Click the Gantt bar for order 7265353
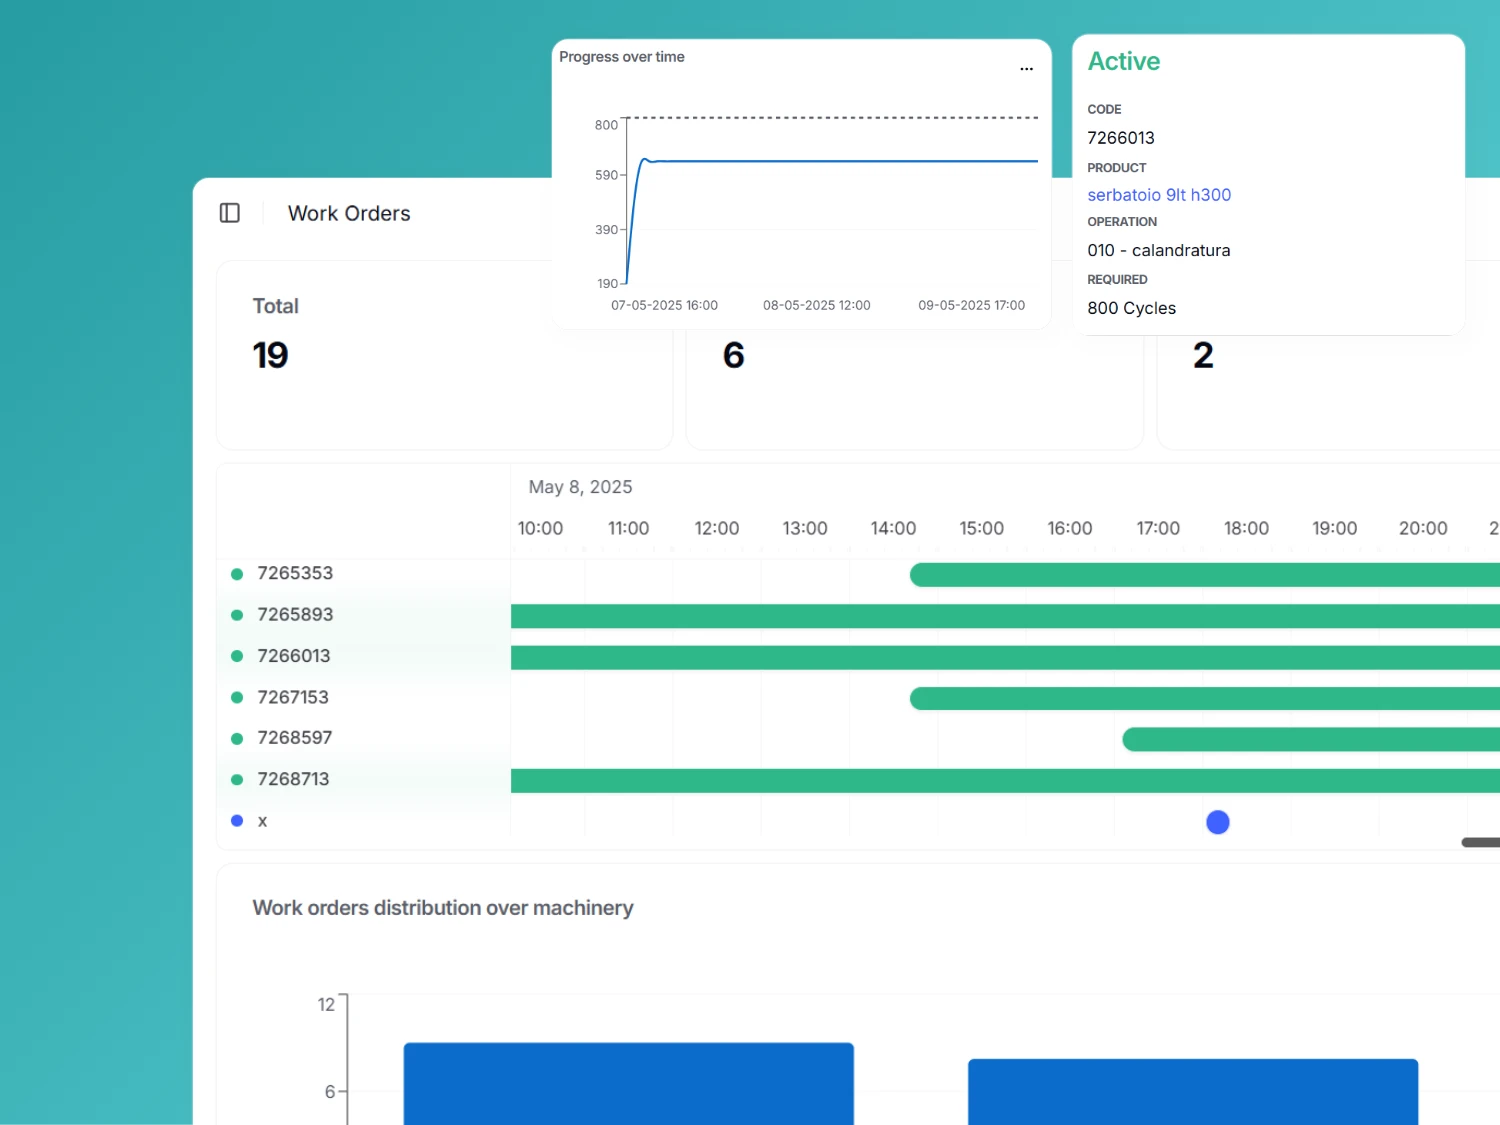This screenshot has height=1125, width=1500. (1205, 575)
